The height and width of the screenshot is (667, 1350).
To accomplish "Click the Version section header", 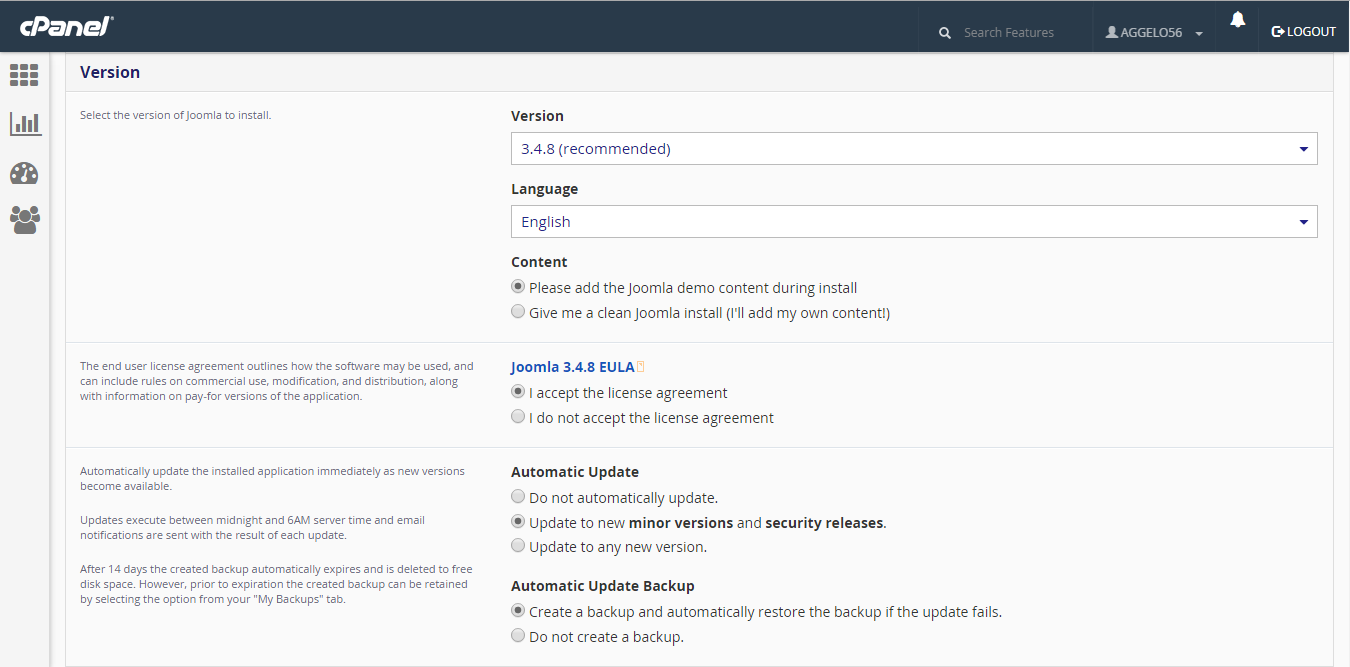I will pyautogui.click(x=110, y=72).
